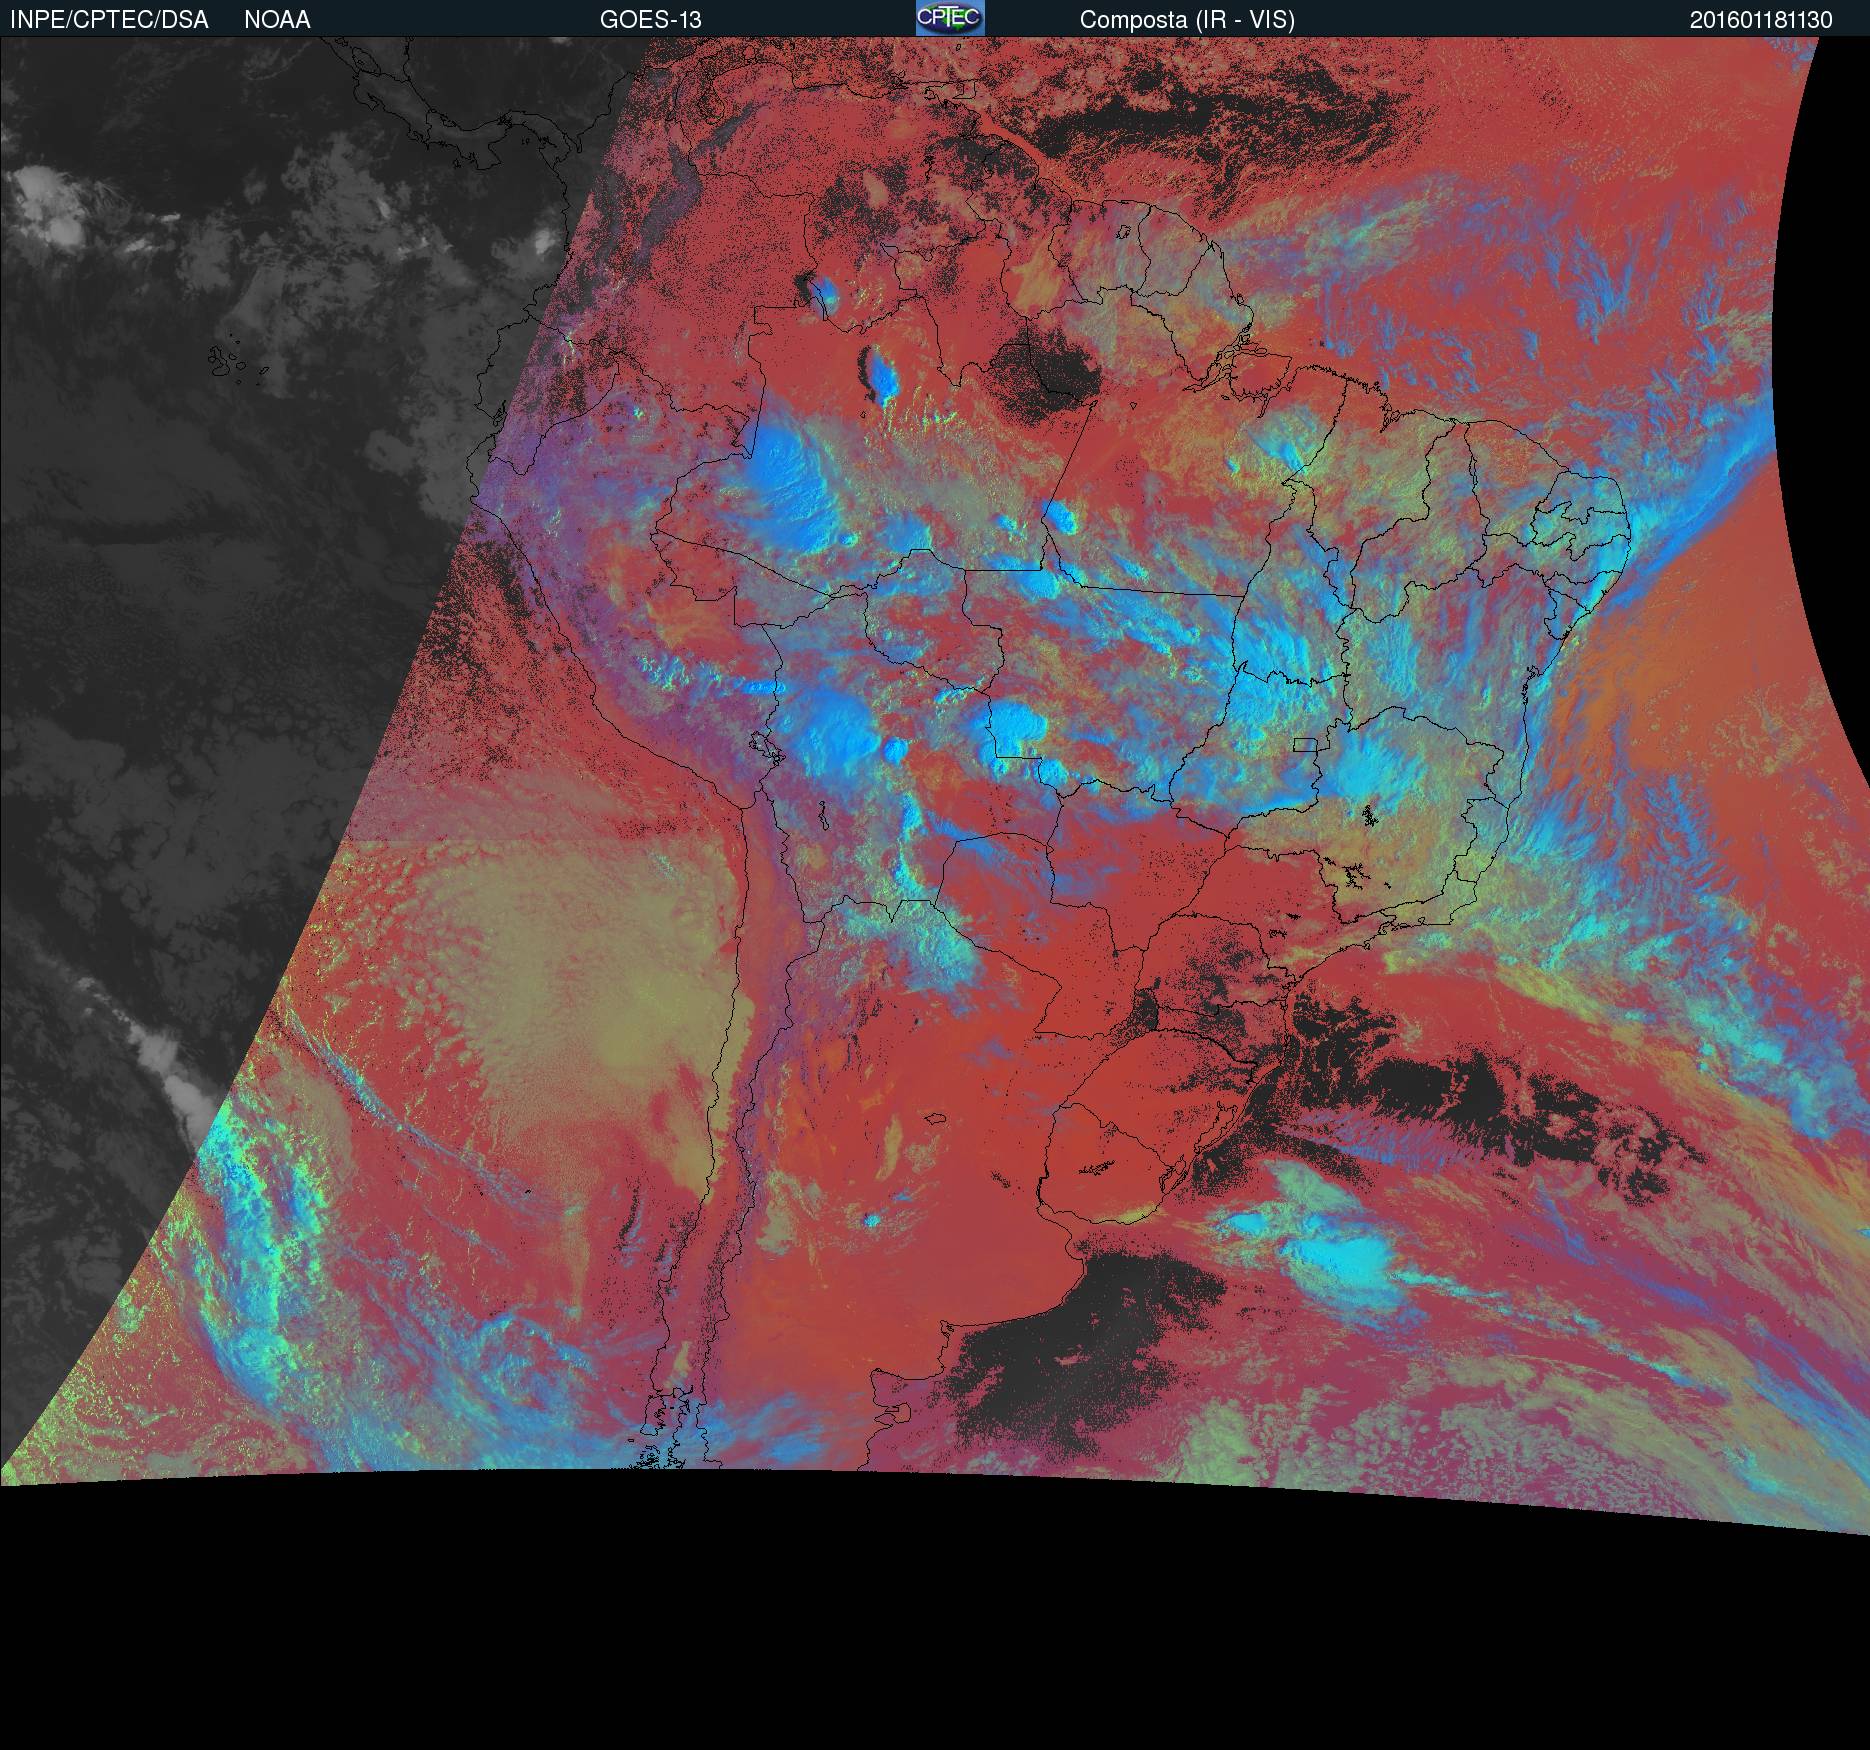Click the CPTEC logo in header
This screenshot has height=1750, width=1870.
coord(949,18)
